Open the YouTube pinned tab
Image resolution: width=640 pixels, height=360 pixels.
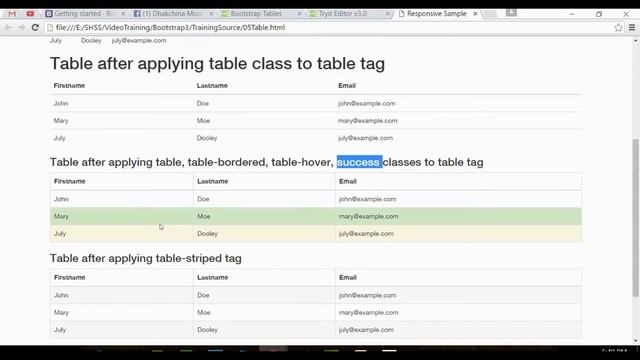coord(30,14)
